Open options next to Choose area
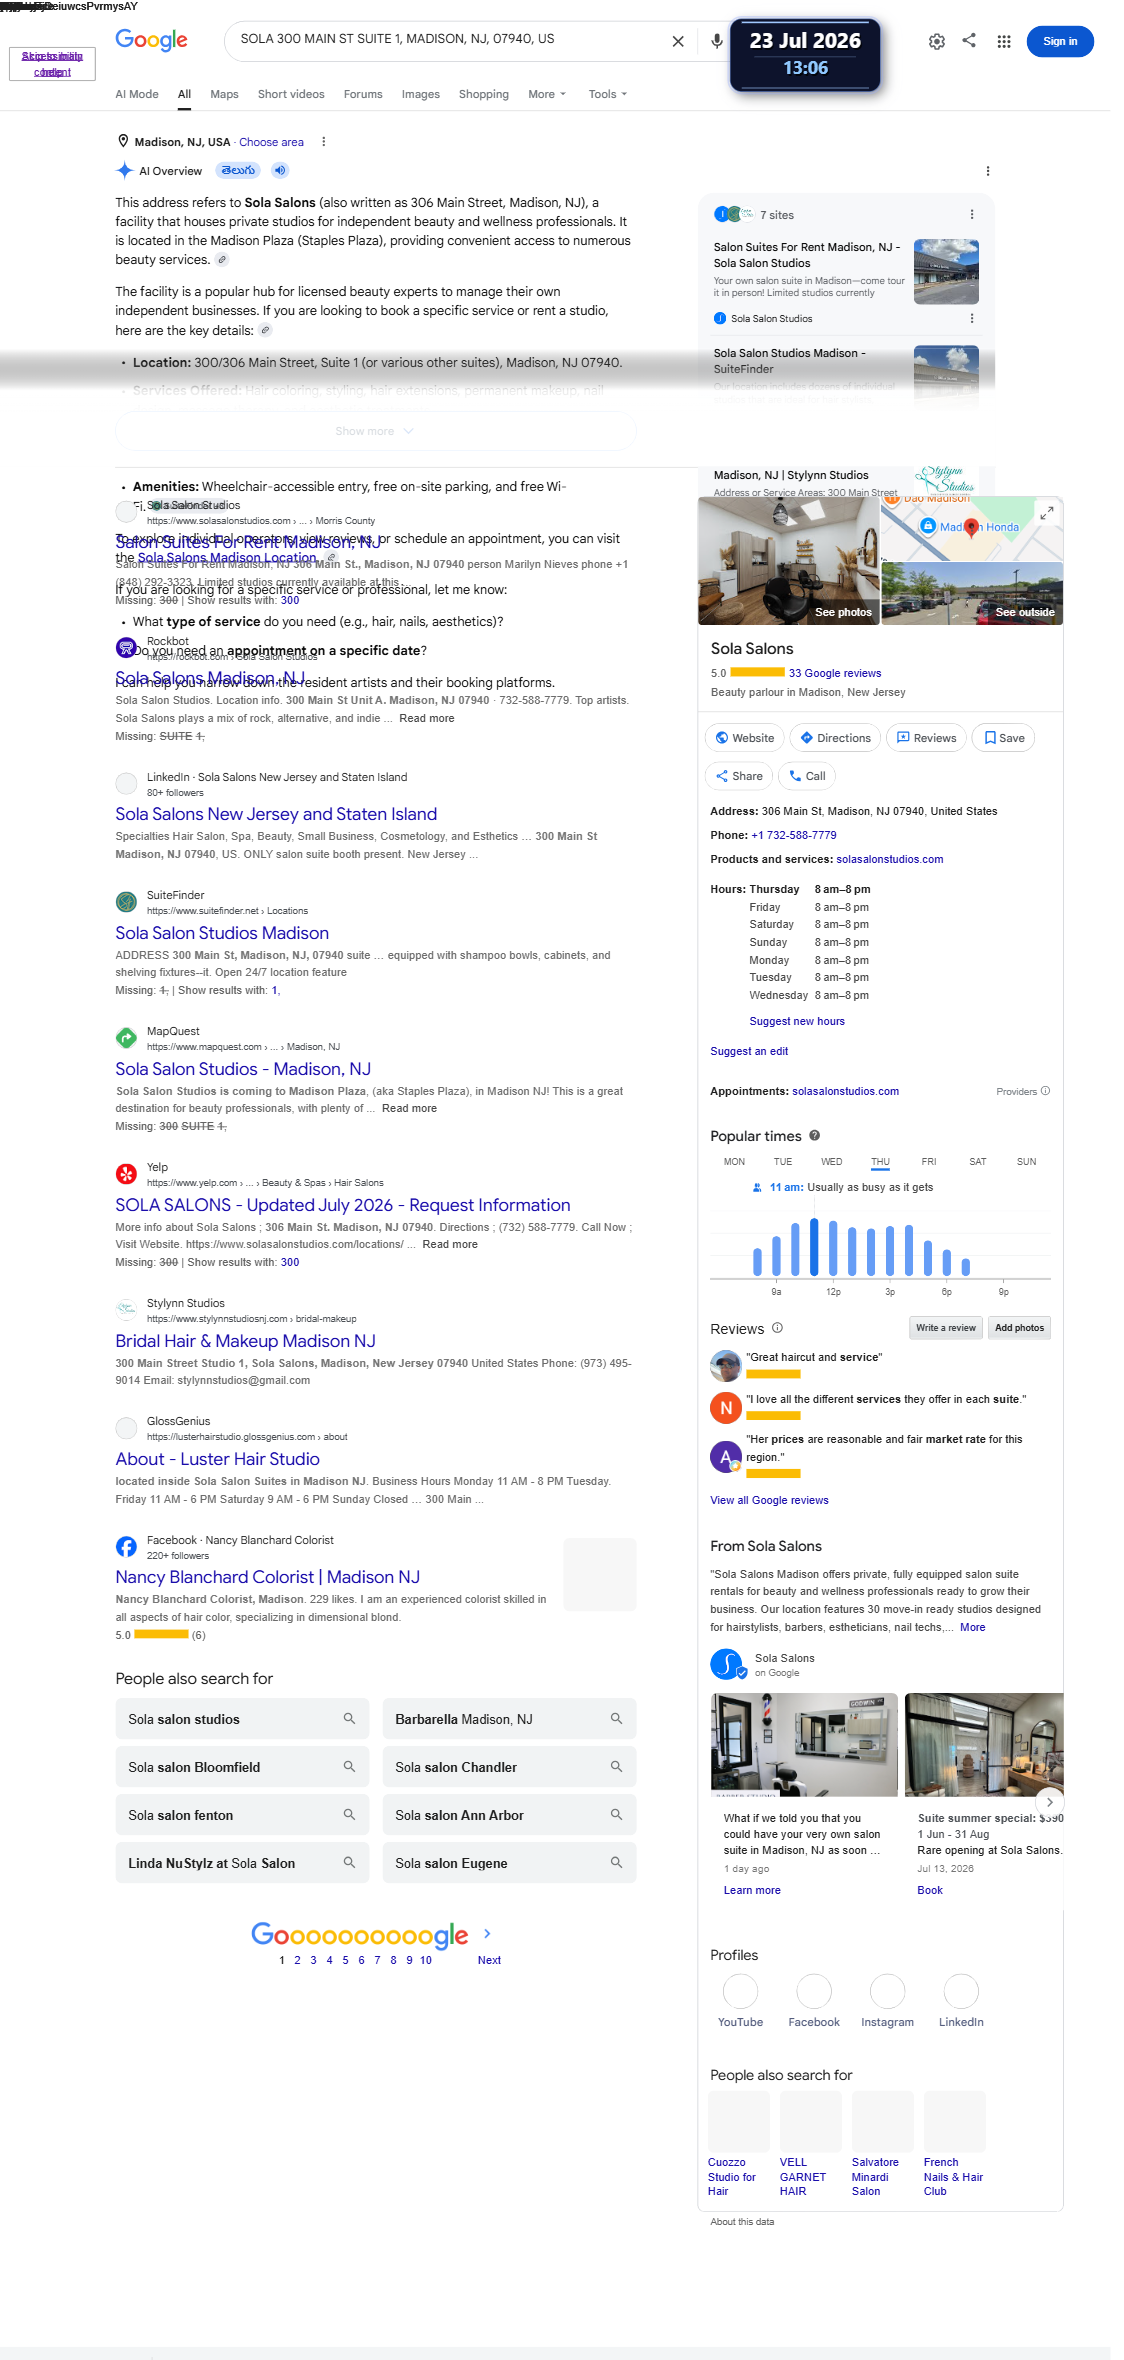This screenshot has width=1124, height=2360. click(323, 142)
